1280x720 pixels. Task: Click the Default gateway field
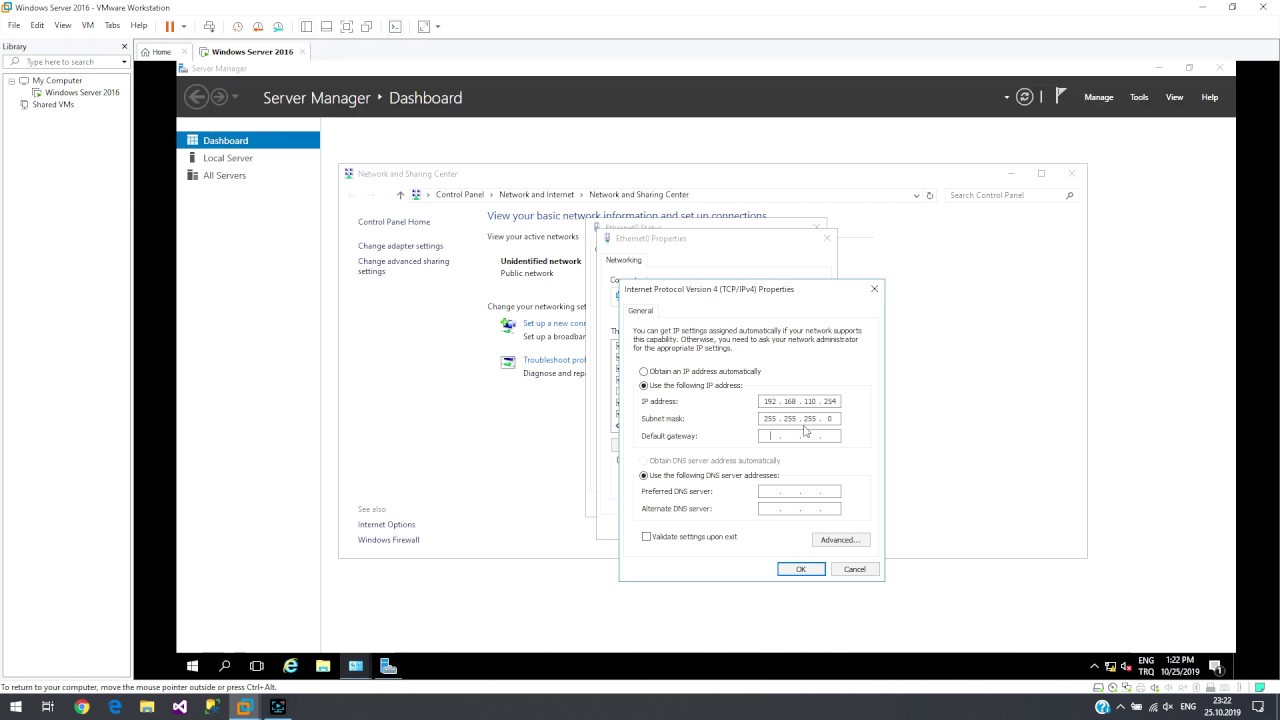(799, 436)
